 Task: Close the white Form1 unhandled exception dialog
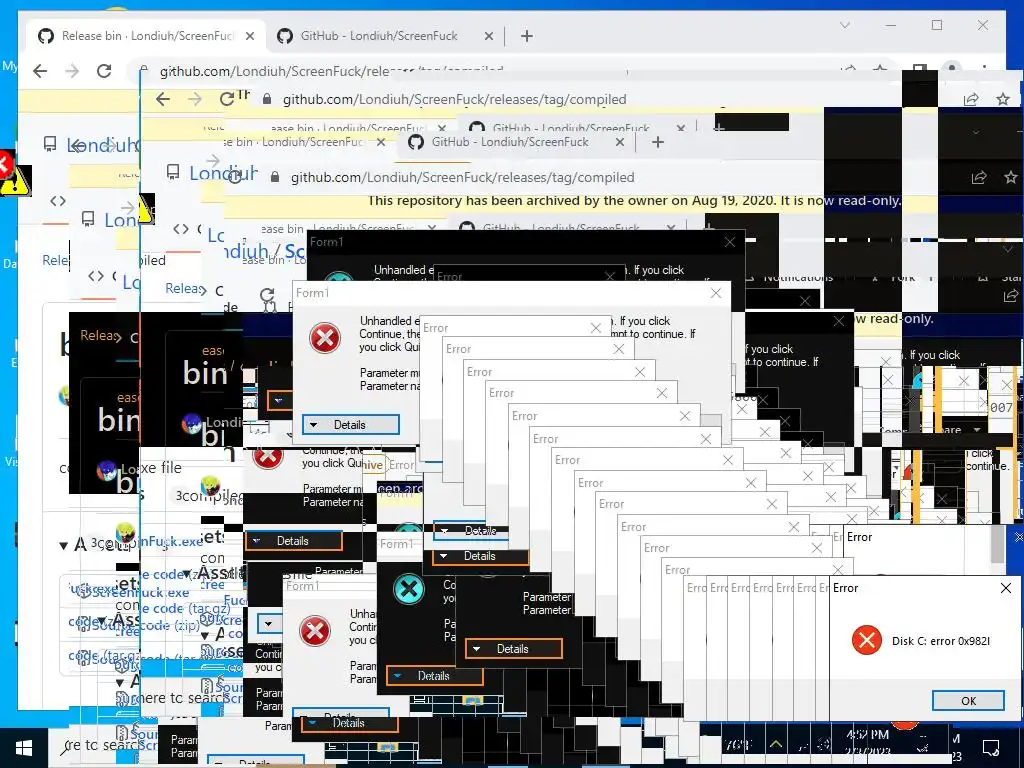click(x=716, y=293)
